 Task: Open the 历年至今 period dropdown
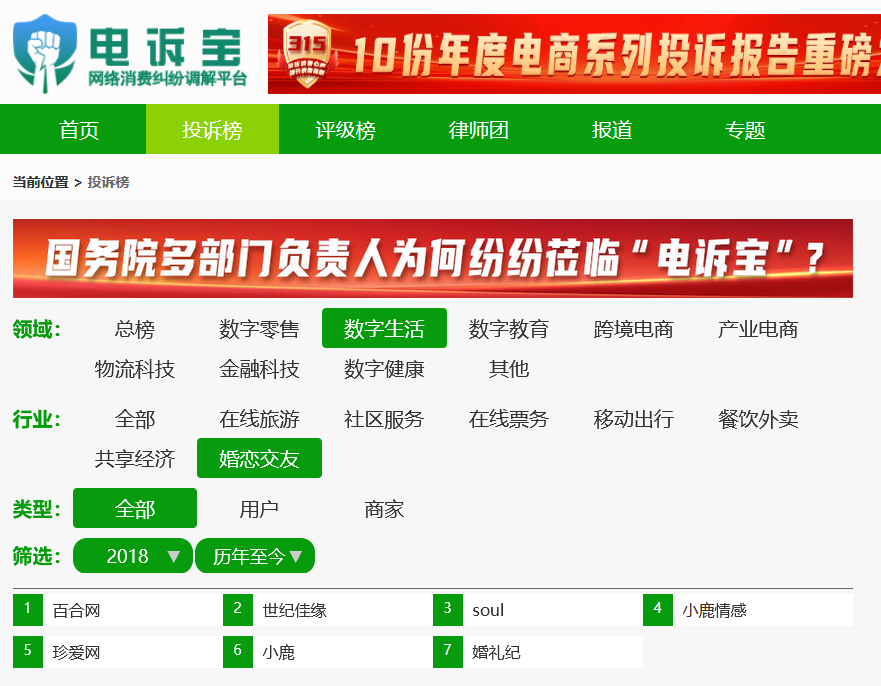pos(255,556)
